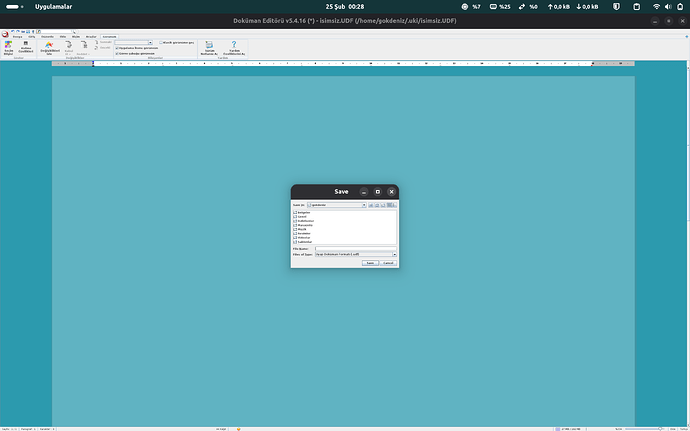Expand the Save In folder dropdown
This screenshot has width=690, height=431.
tap(364, 204)
